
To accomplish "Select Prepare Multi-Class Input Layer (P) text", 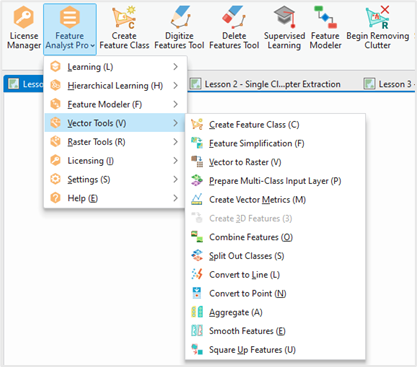I will (x=275, y=181).
